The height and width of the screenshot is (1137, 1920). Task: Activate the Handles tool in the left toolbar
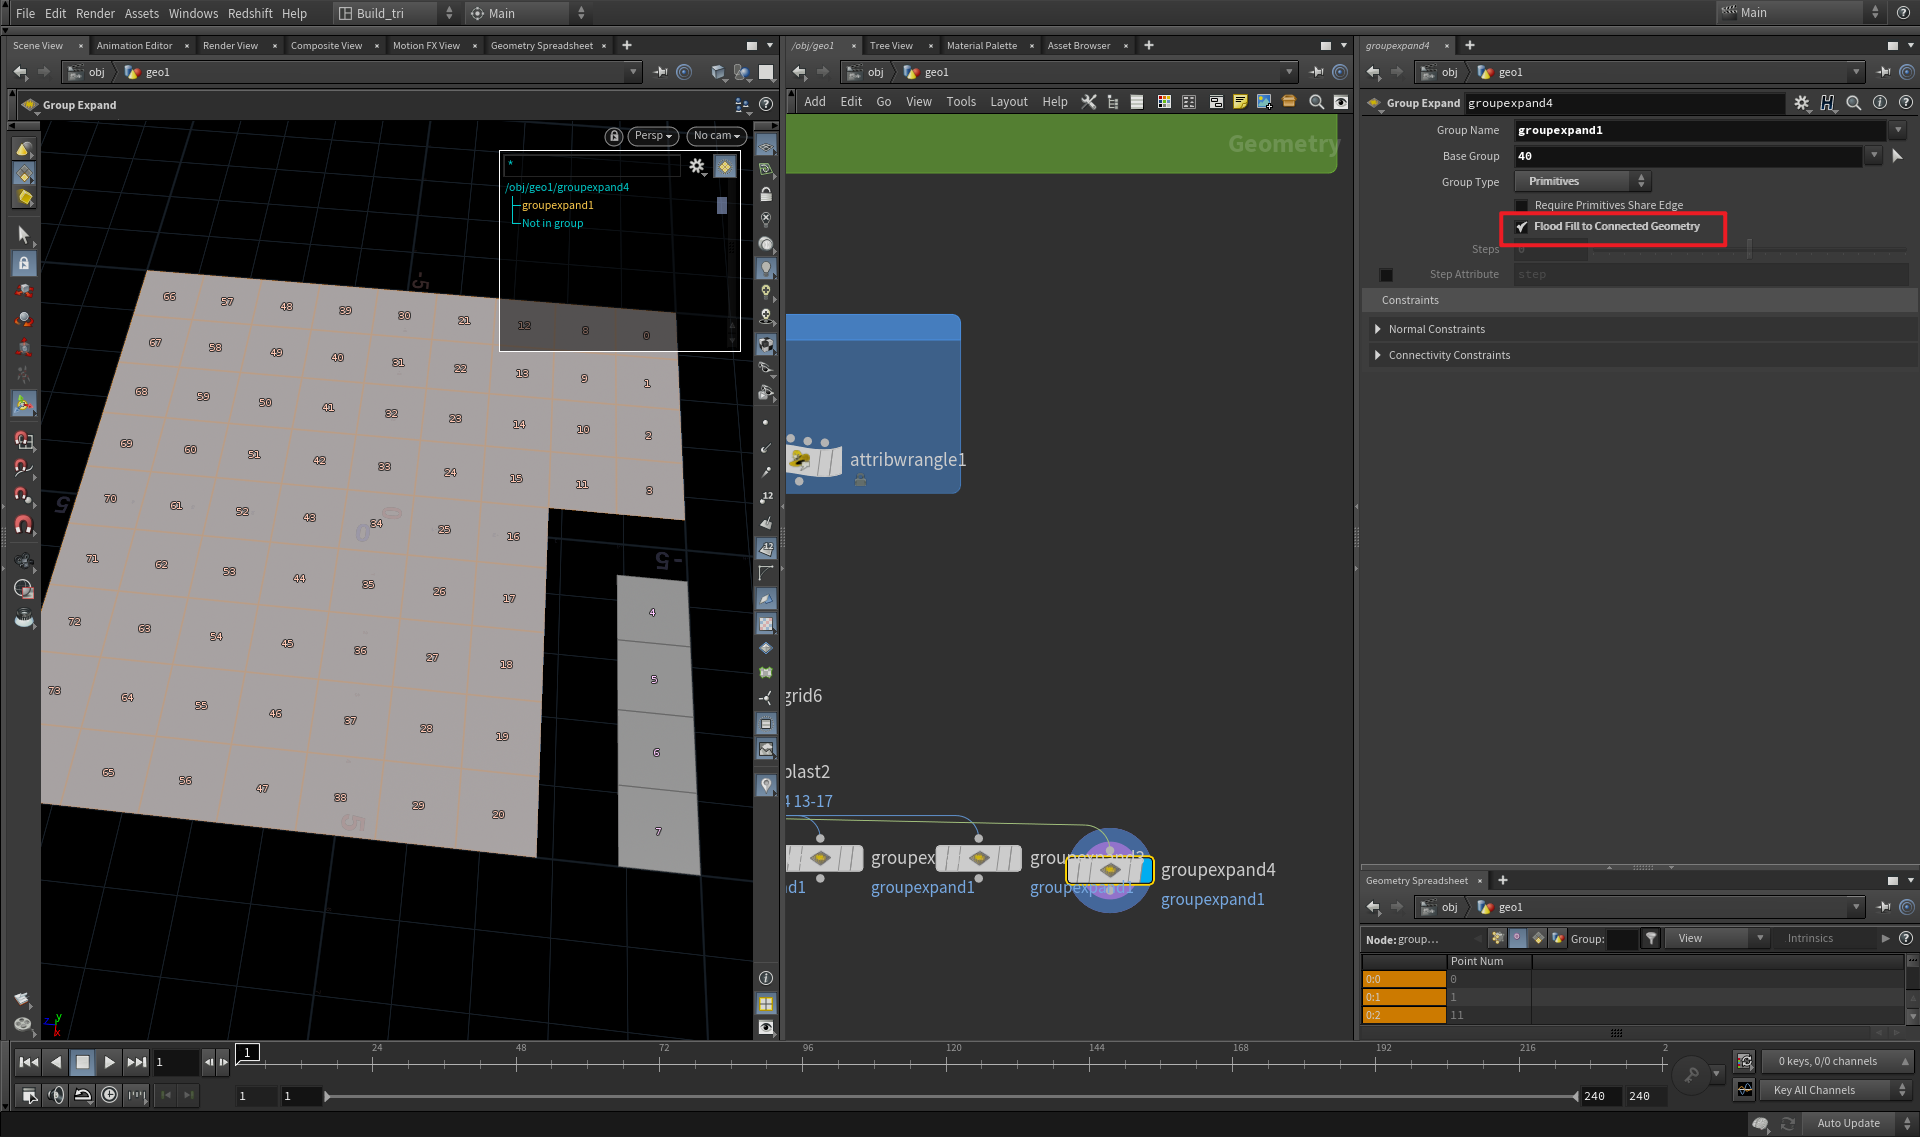pyautogui.click(x=24, y=403)
